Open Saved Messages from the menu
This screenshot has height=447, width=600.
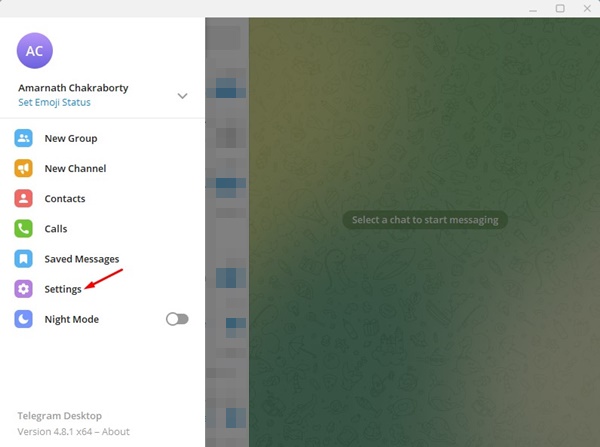point(102,259)
